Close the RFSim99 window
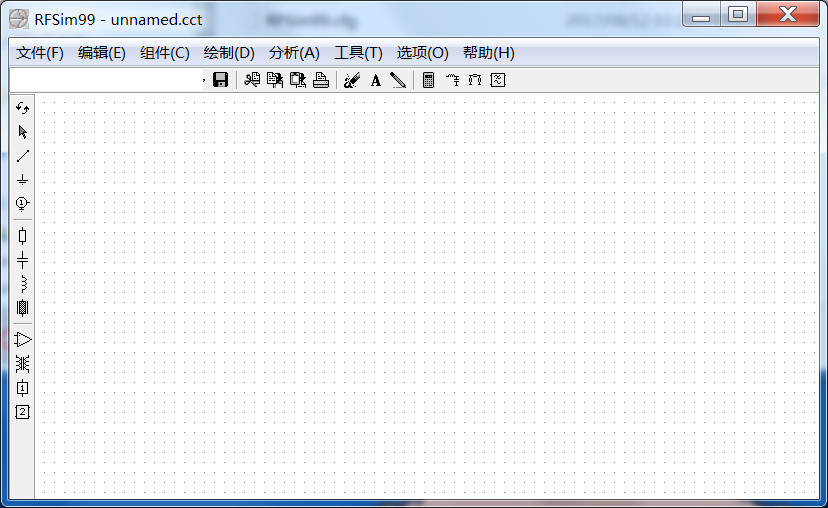The height and width of the screenshot is (508, 828). (x=788, y=14)
